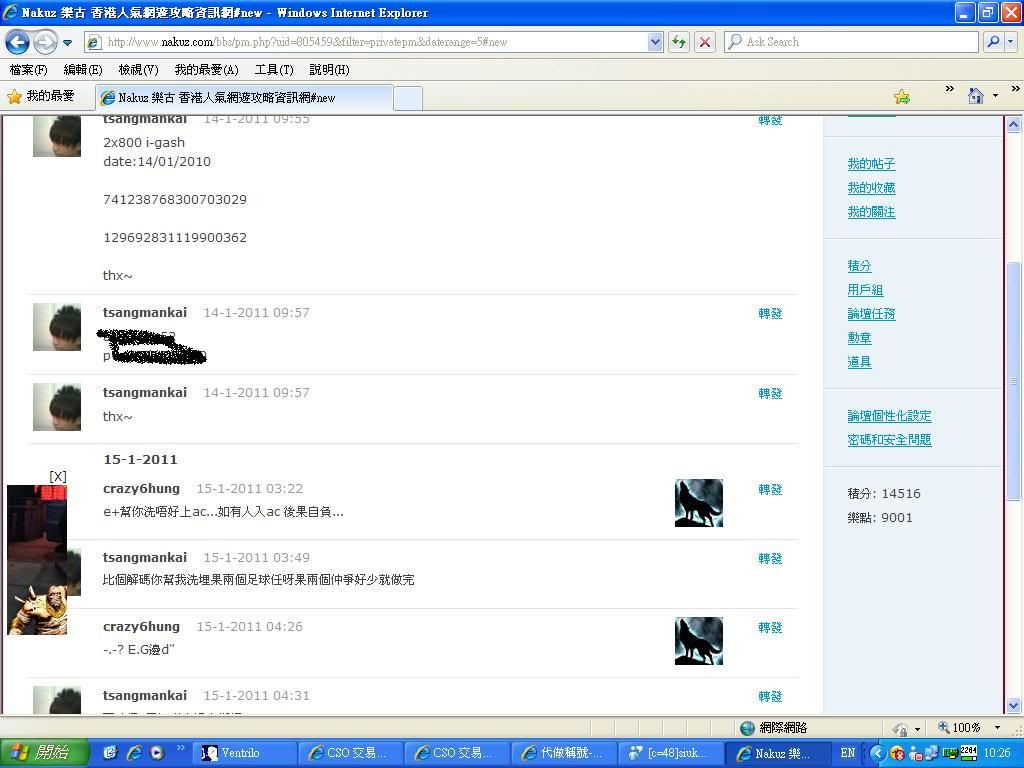Click the EN language bar indicator
The width and height of the screenshot is (1024, 768).
[x=848, y=753]
